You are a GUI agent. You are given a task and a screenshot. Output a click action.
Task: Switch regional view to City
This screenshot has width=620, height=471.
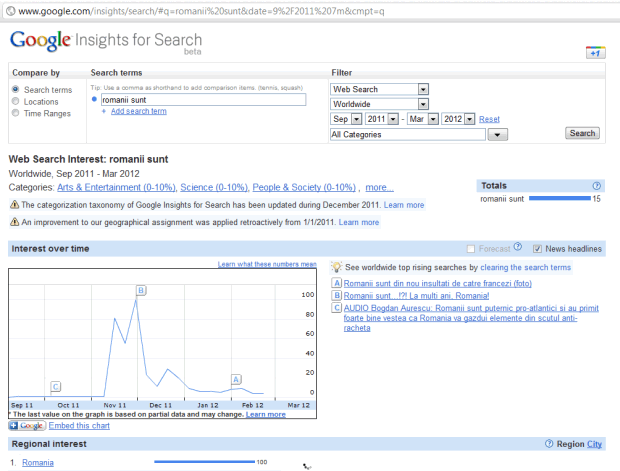click(595, 443)
